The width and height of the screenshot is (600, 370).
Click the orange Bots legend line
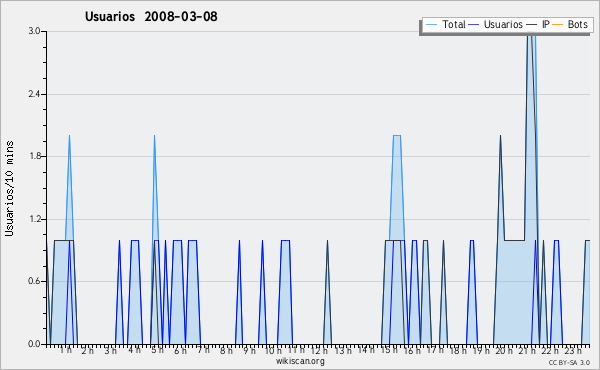558,25
